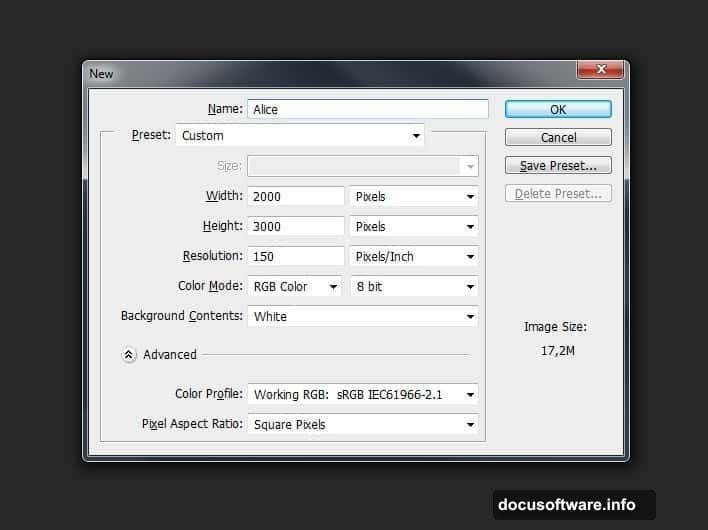The width and height of the screenshot is (708, 530).
Task: Close the New dialog window
Action: point(601,70)
